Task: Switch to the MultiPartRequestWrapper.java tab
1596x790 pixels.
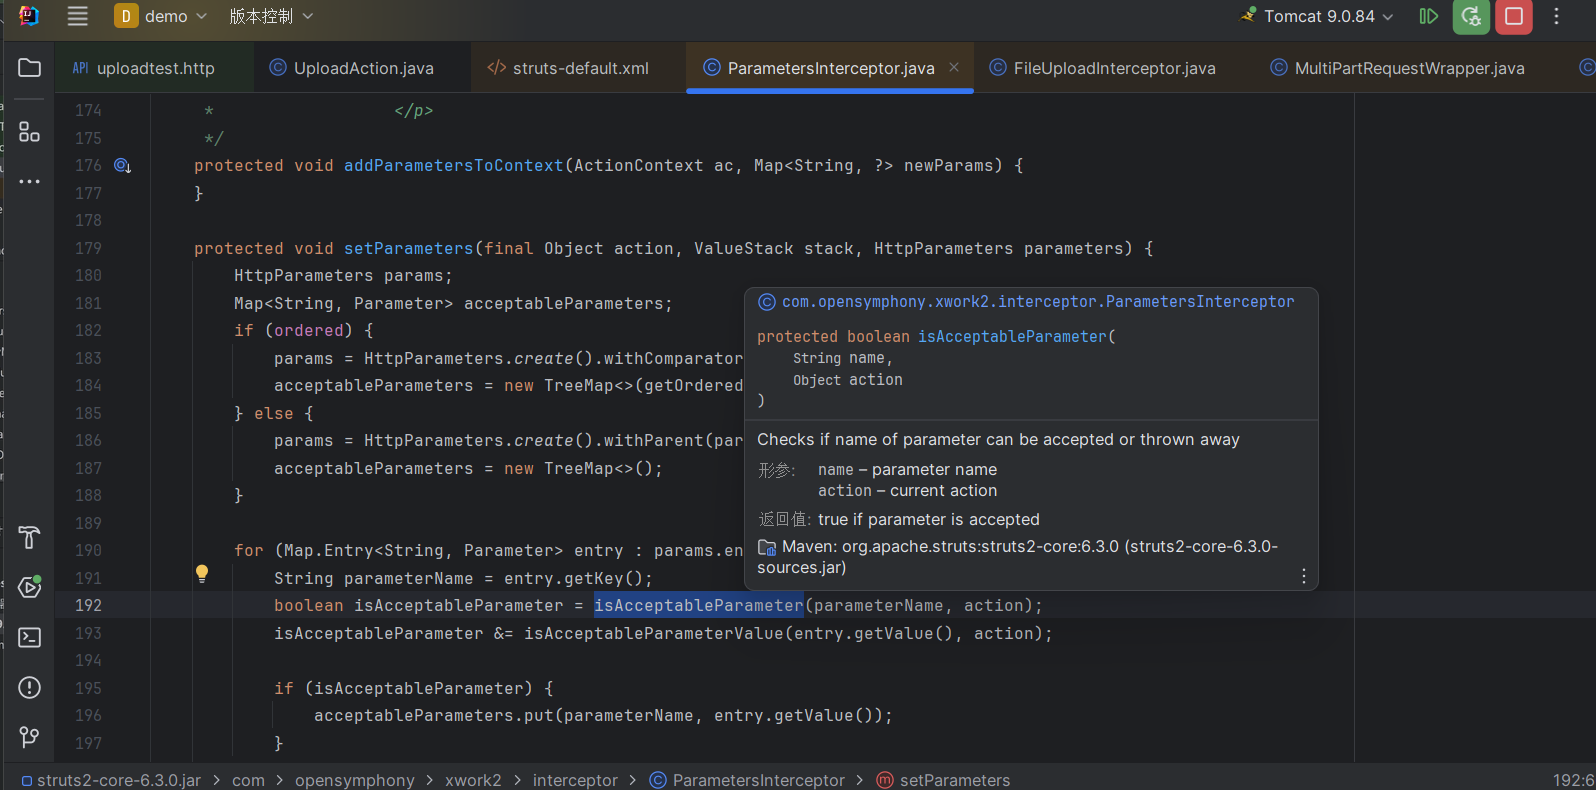Action: (1397, 68)
